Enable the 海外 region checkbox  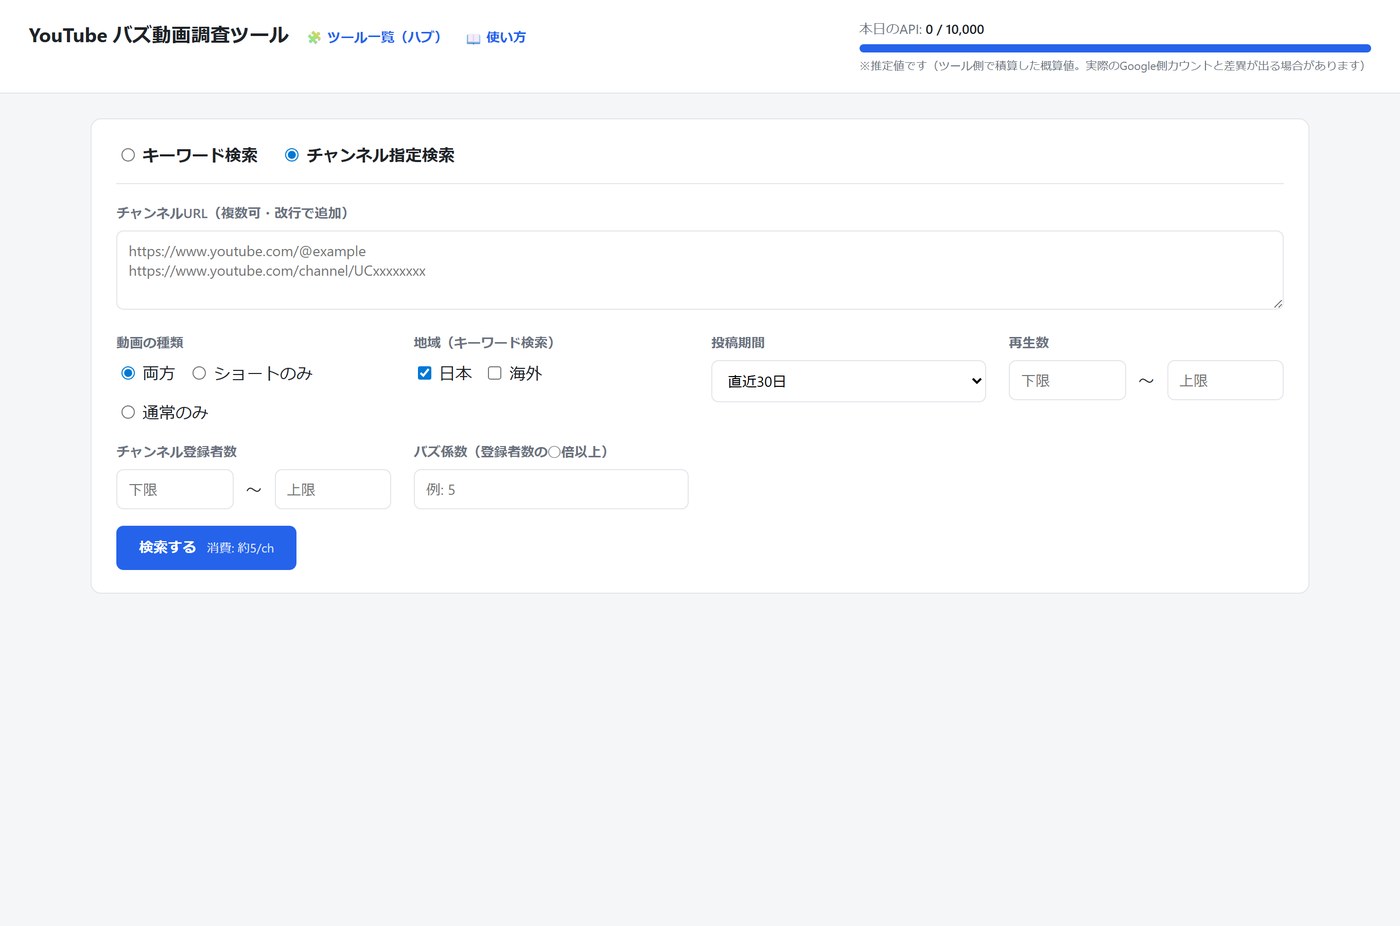[494, 373]
